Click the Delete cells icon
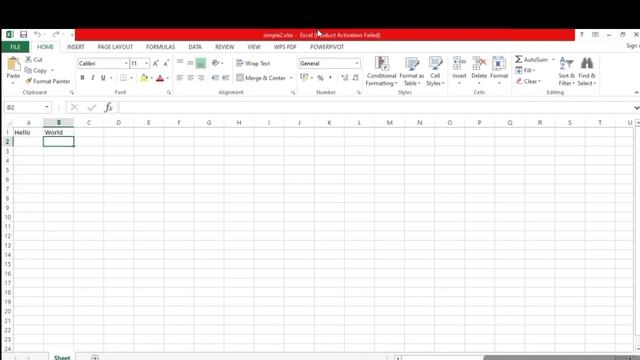 click(479, 64)
